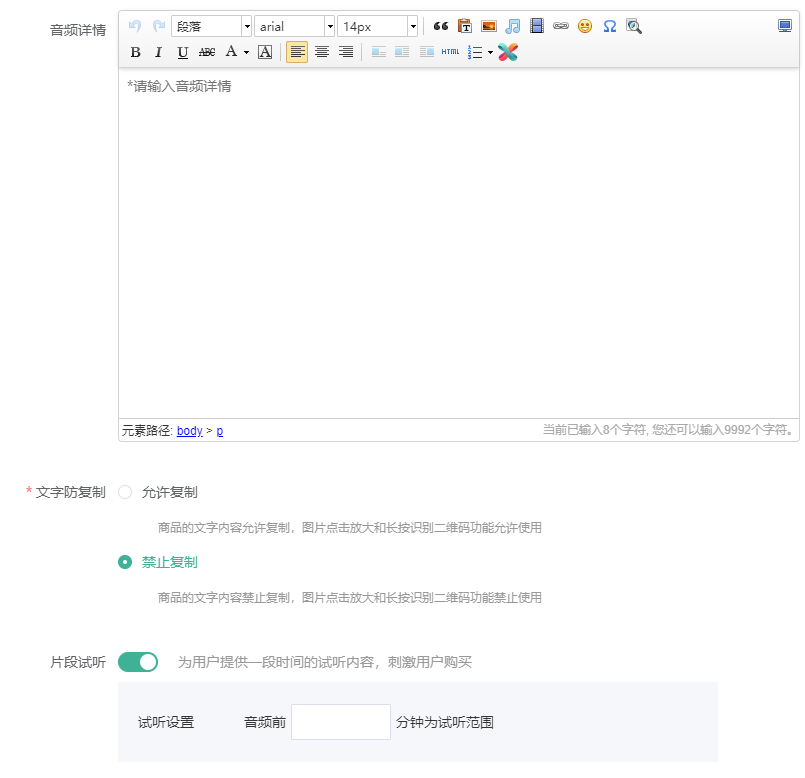Toggle fullscreen editor mode
This screenshot has height=778, width=805.
pos(784,26)
